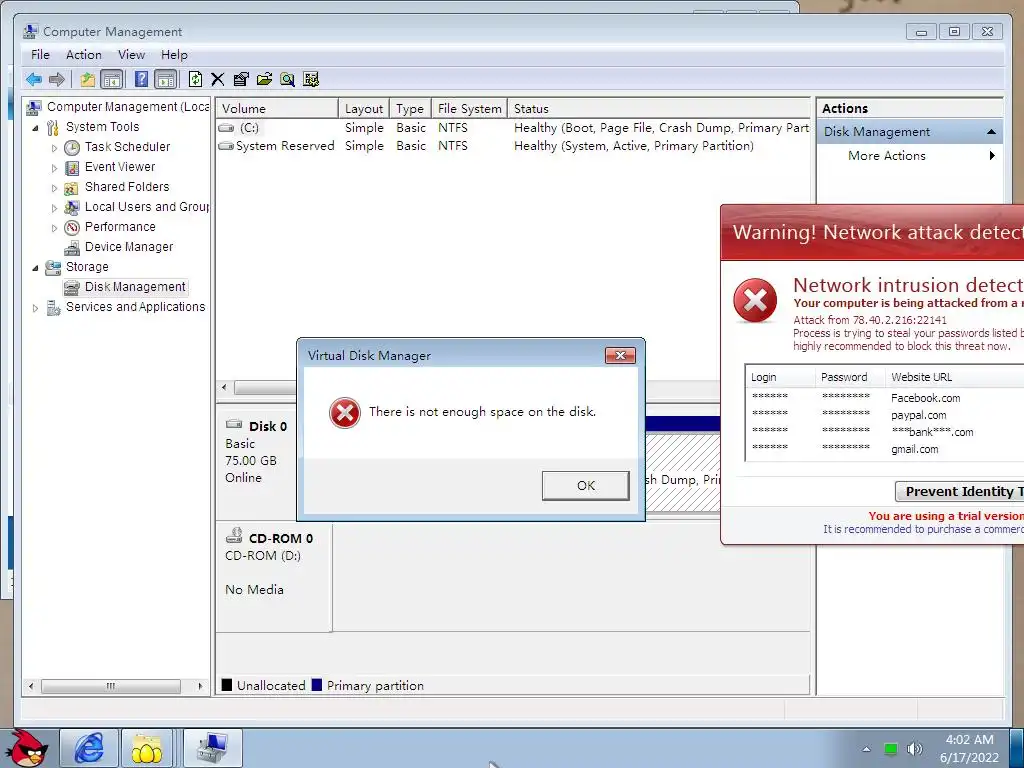Viewport: 1024px width, 768px height.
Task: Click the Forward arrow in the toolbar
Action: pyautogui.click(x=57, y=80)
